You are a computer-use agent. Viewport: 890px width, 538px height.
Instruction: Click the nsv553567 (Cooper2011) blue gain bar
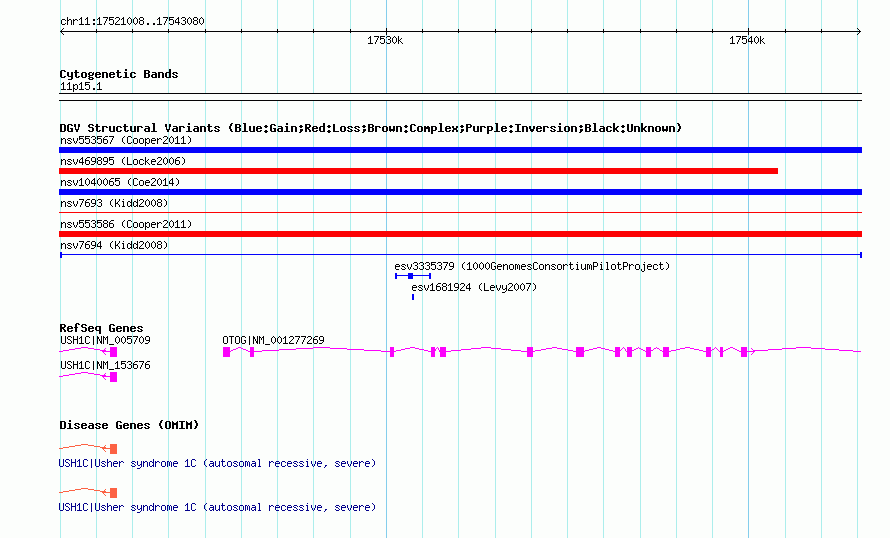(x=460, y=150)
